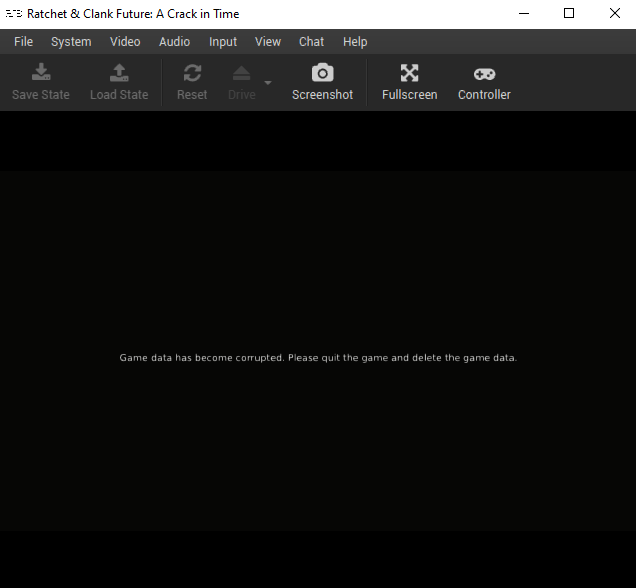636x588 pixels.
Task: Minimize the emulator window
Action: pos(523,14)
